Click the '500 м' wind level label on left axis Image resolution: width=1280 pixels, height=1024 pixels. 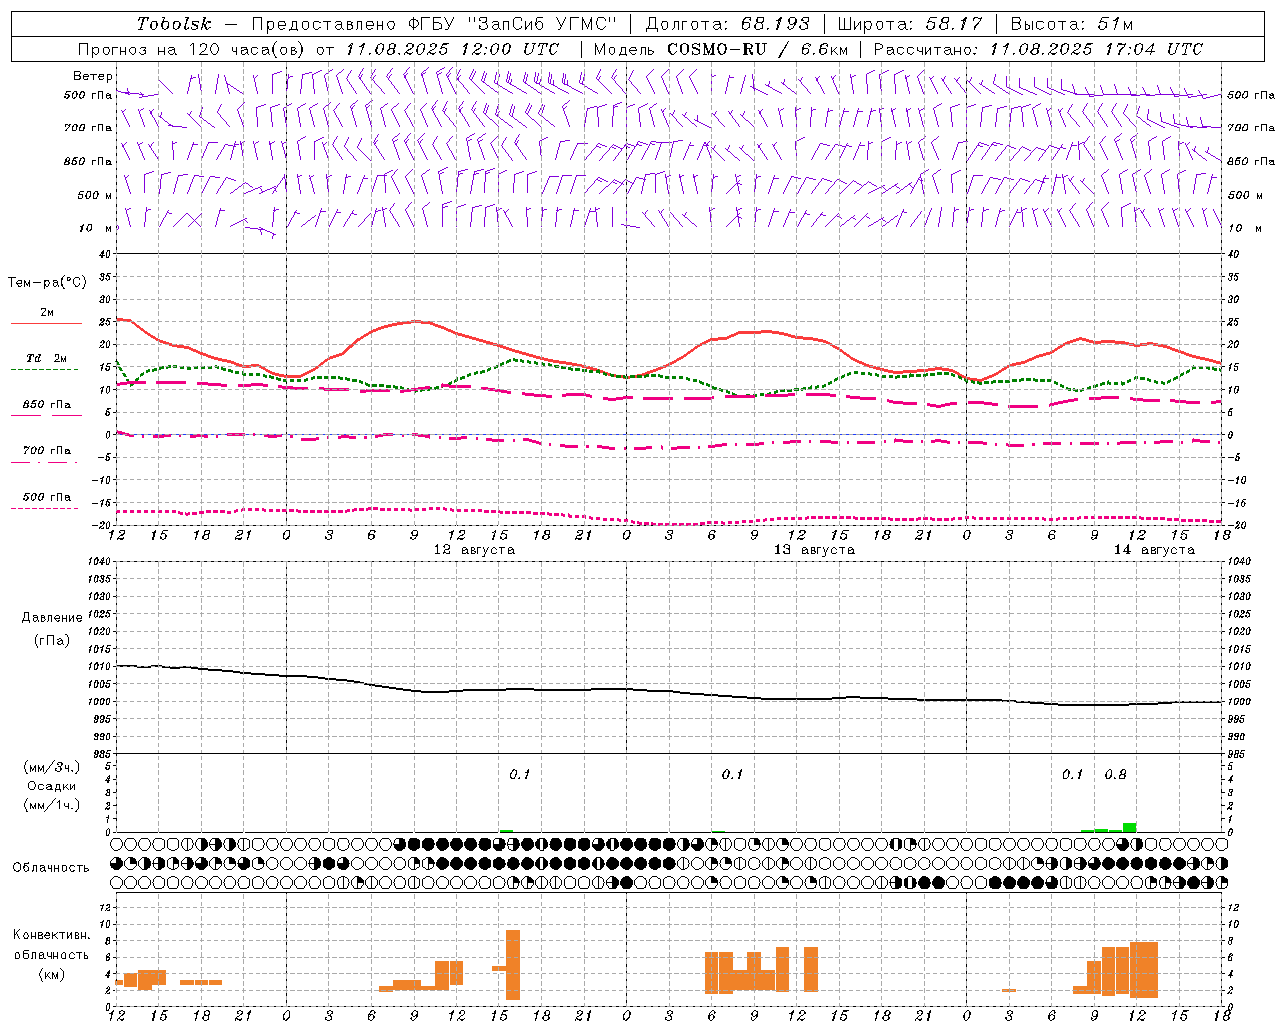click(x=95, y=195)
